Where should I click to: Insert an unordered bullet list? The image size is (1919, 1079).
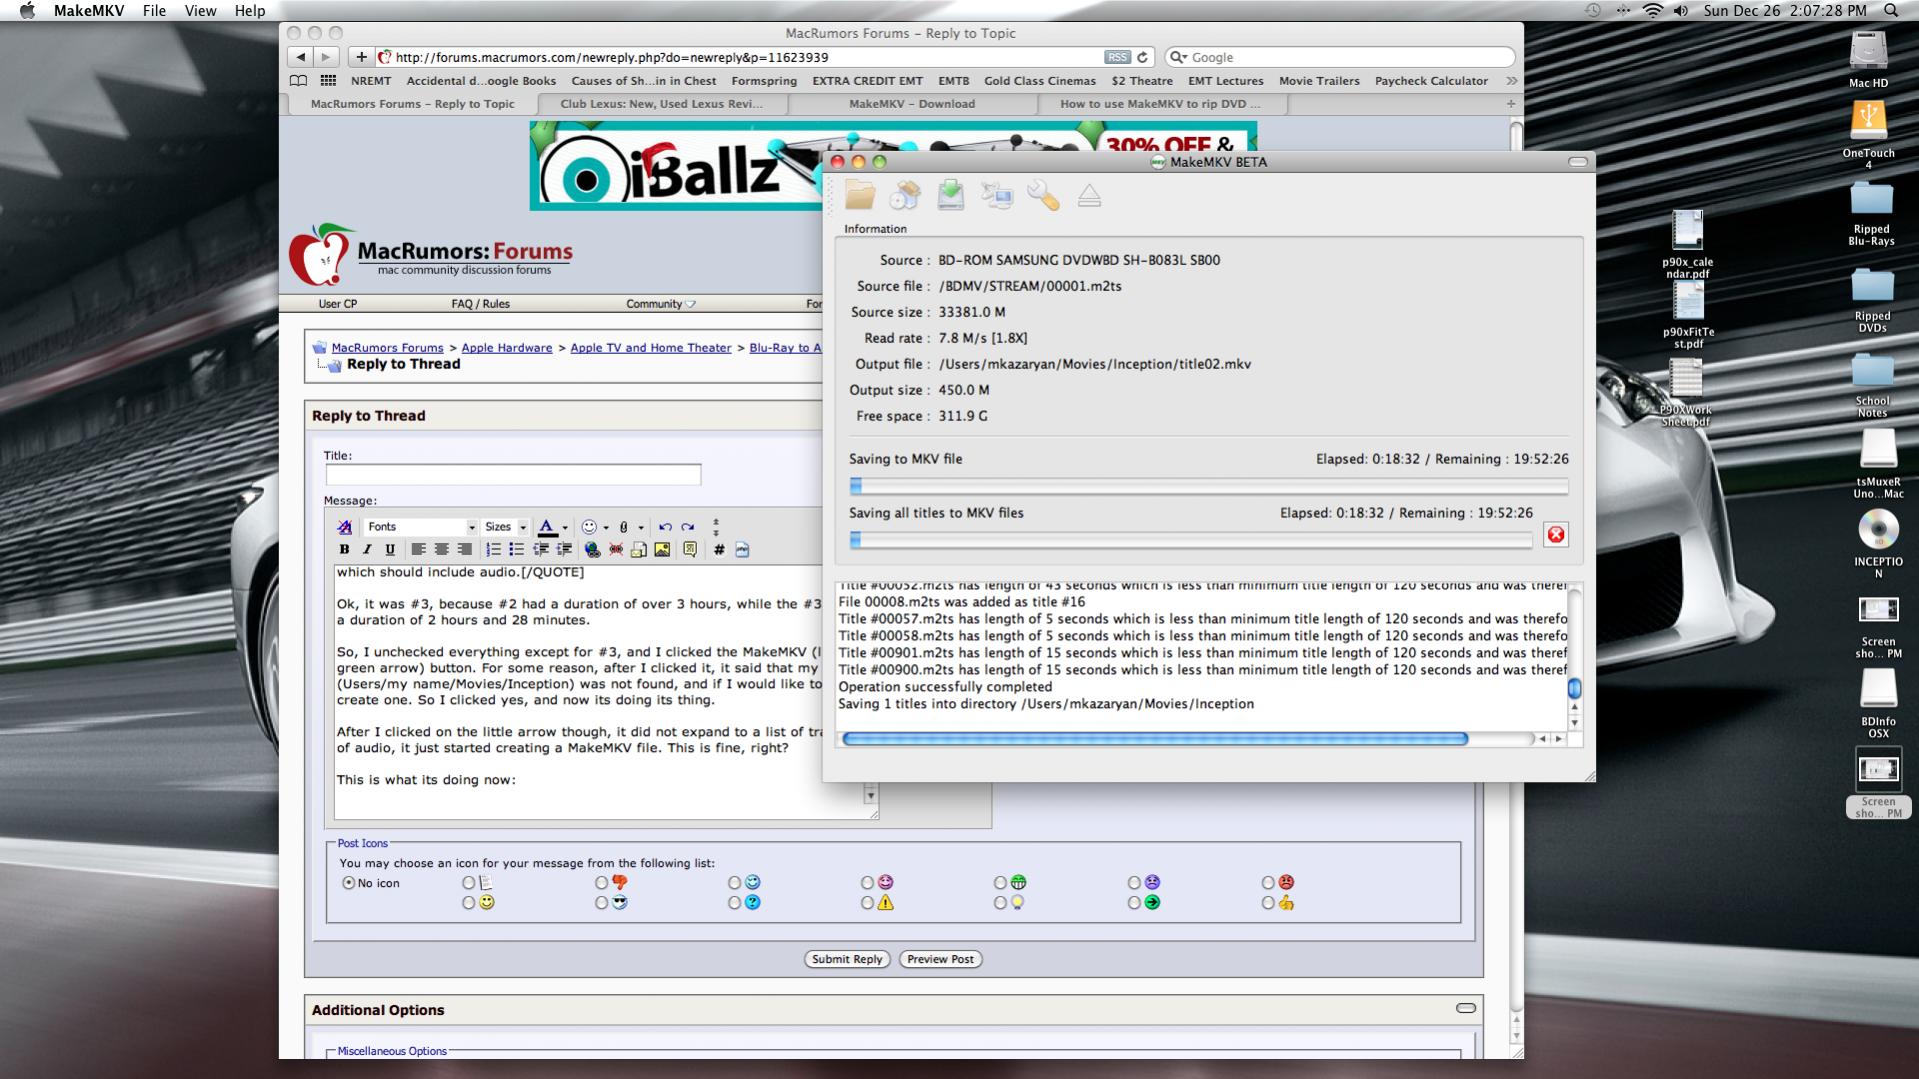click(x=516, y=549)
